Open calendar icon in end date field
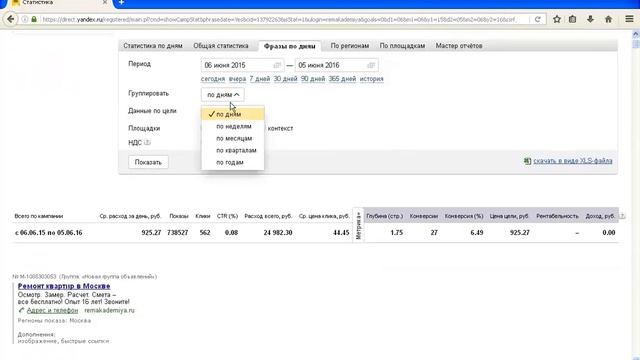The width and height of the screenshot is (640, 360). [371, 65]
